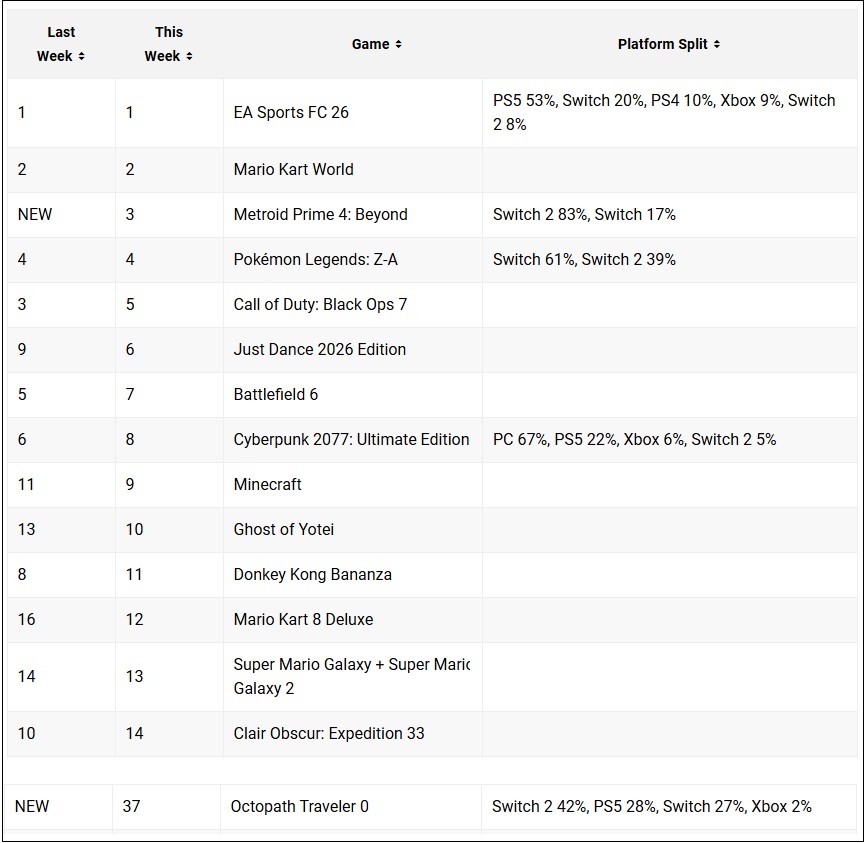Select EA Sports FC 26 game cell
The height and width of the screenshot is (843, 866).
point(291,112)
